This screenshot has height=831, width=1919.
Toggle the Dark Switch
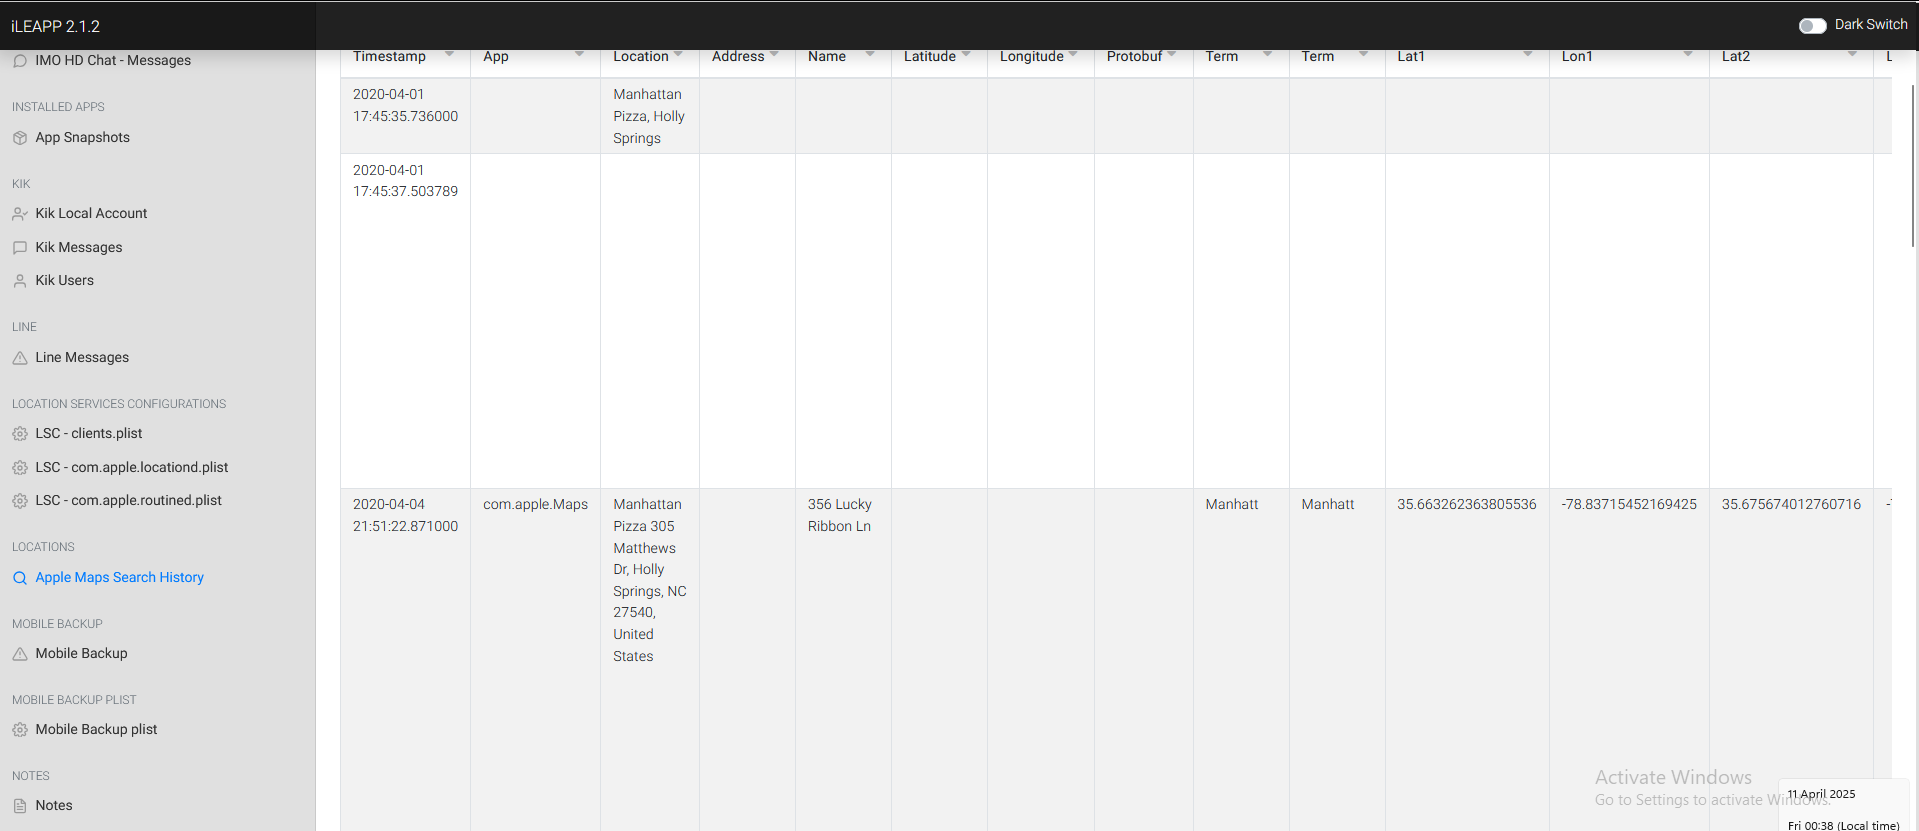[1812, 25]
